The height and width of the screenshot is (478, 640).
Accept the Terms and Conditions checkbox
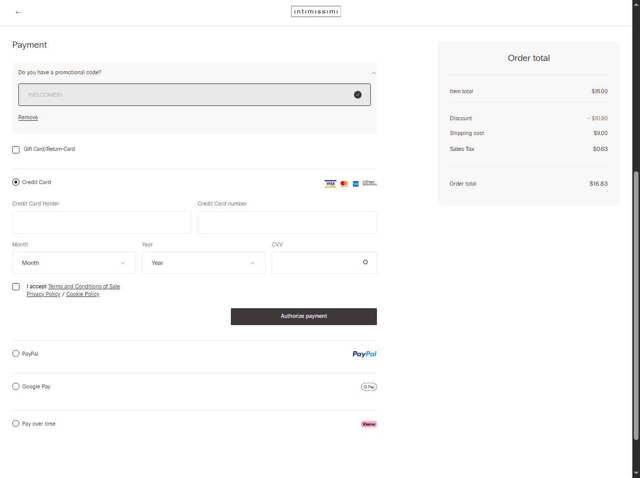tap(16, 287)
